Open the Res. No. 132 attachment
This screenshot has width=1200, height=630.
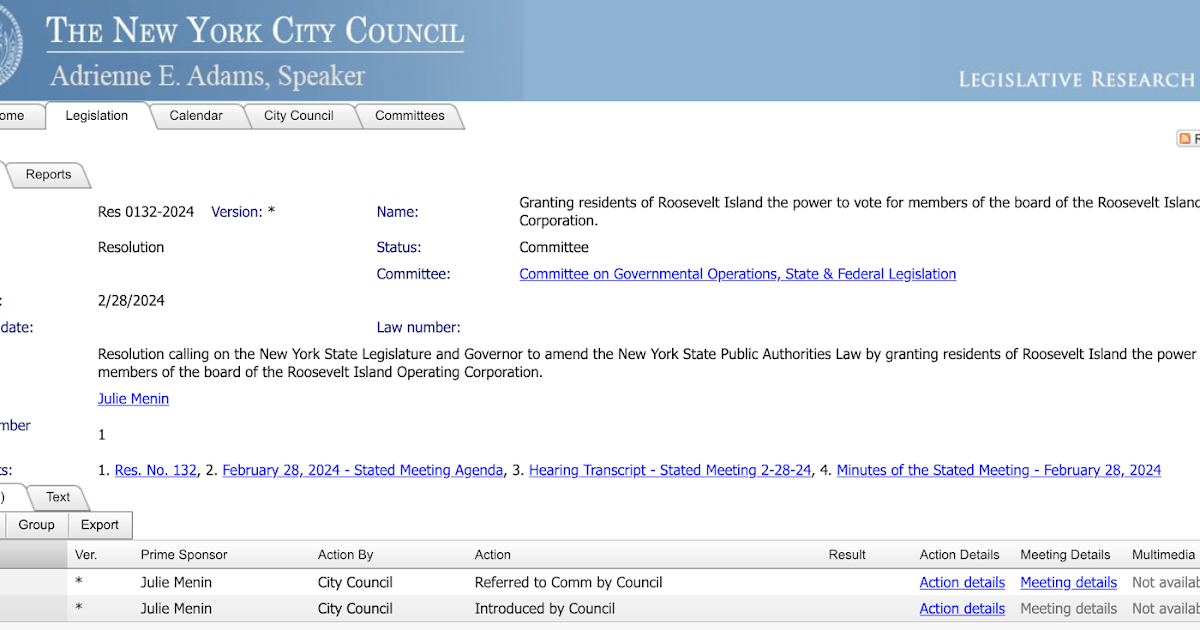click(156, 470)
